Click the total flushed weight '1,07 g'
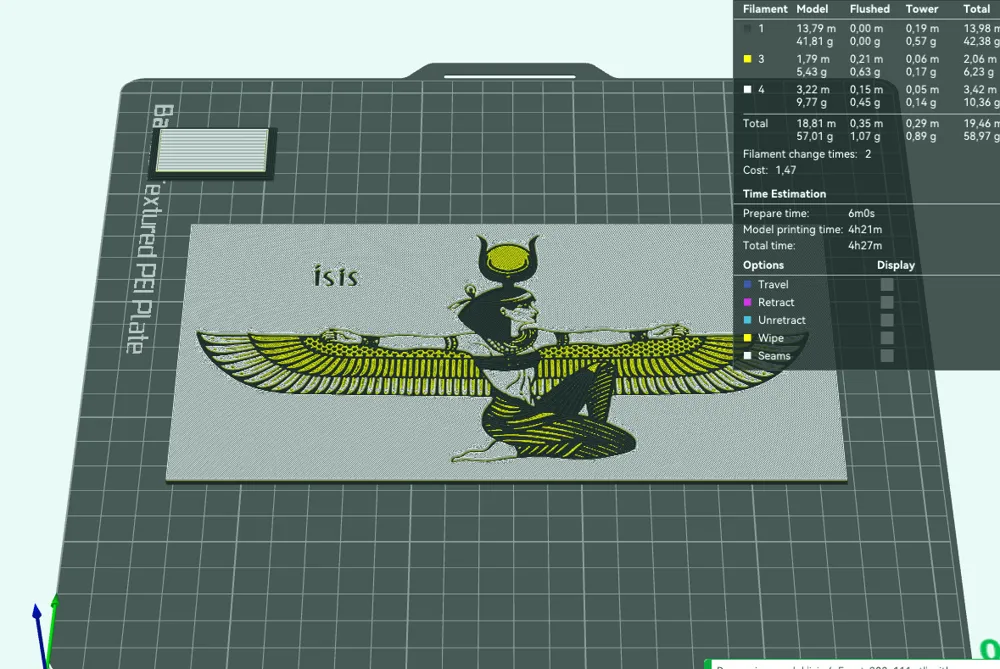 click(x=865, y=136)
